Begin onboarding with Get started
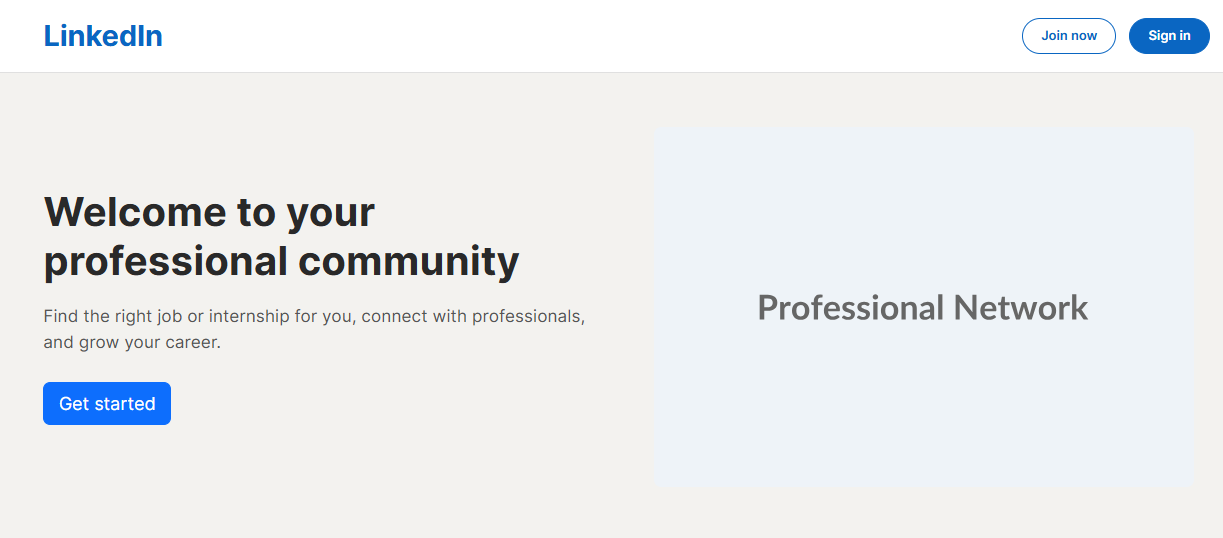This screenshot has width=1223, height=538. pyautogui.click(x=107, y=403)
